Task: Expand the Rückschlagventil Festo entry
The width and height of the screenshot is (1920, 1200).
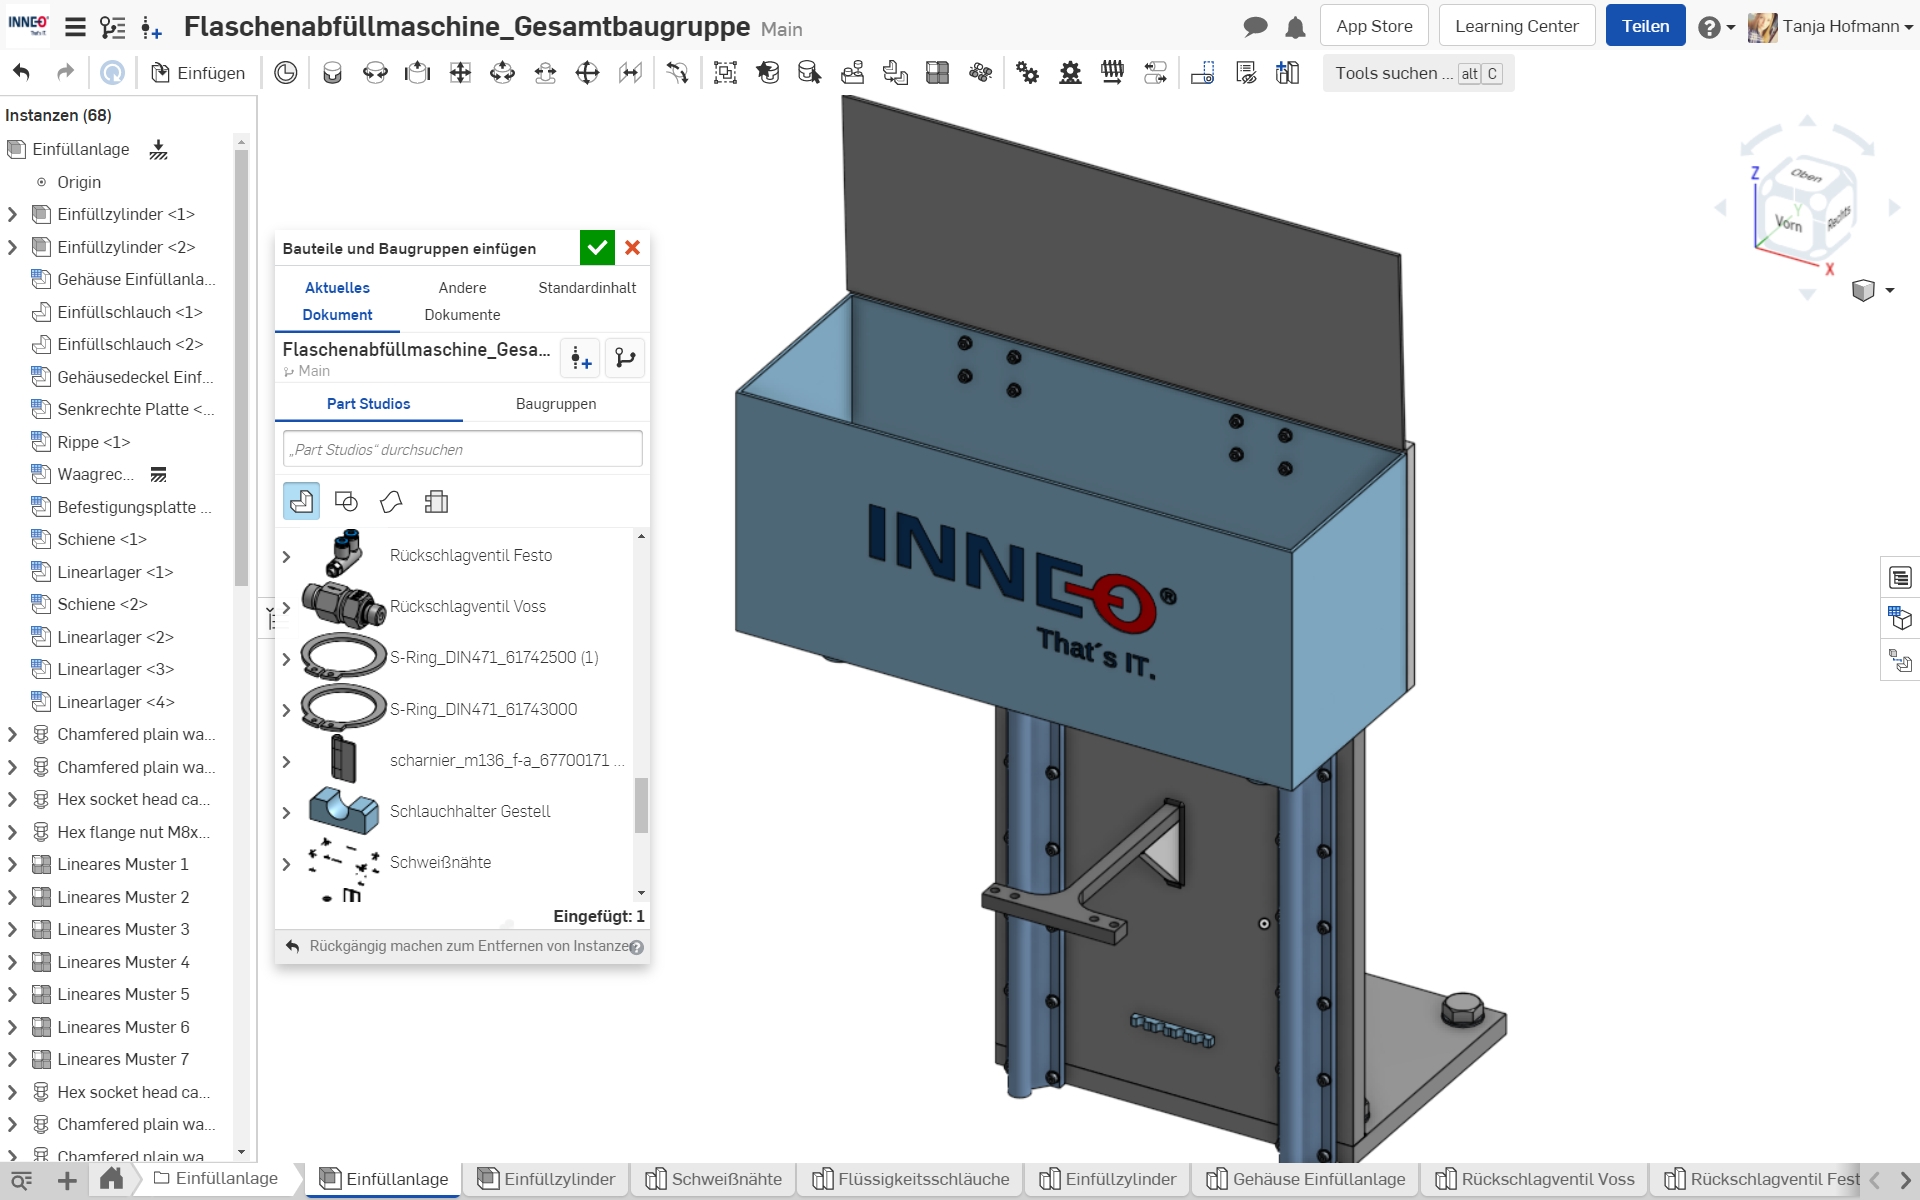Action: (x=287, y=556)
